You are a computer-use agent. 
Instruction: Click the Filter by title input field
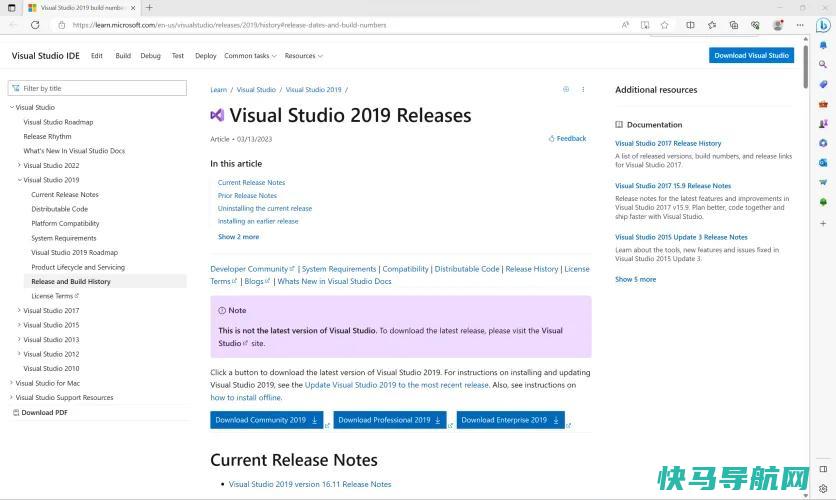coord(97,88)
